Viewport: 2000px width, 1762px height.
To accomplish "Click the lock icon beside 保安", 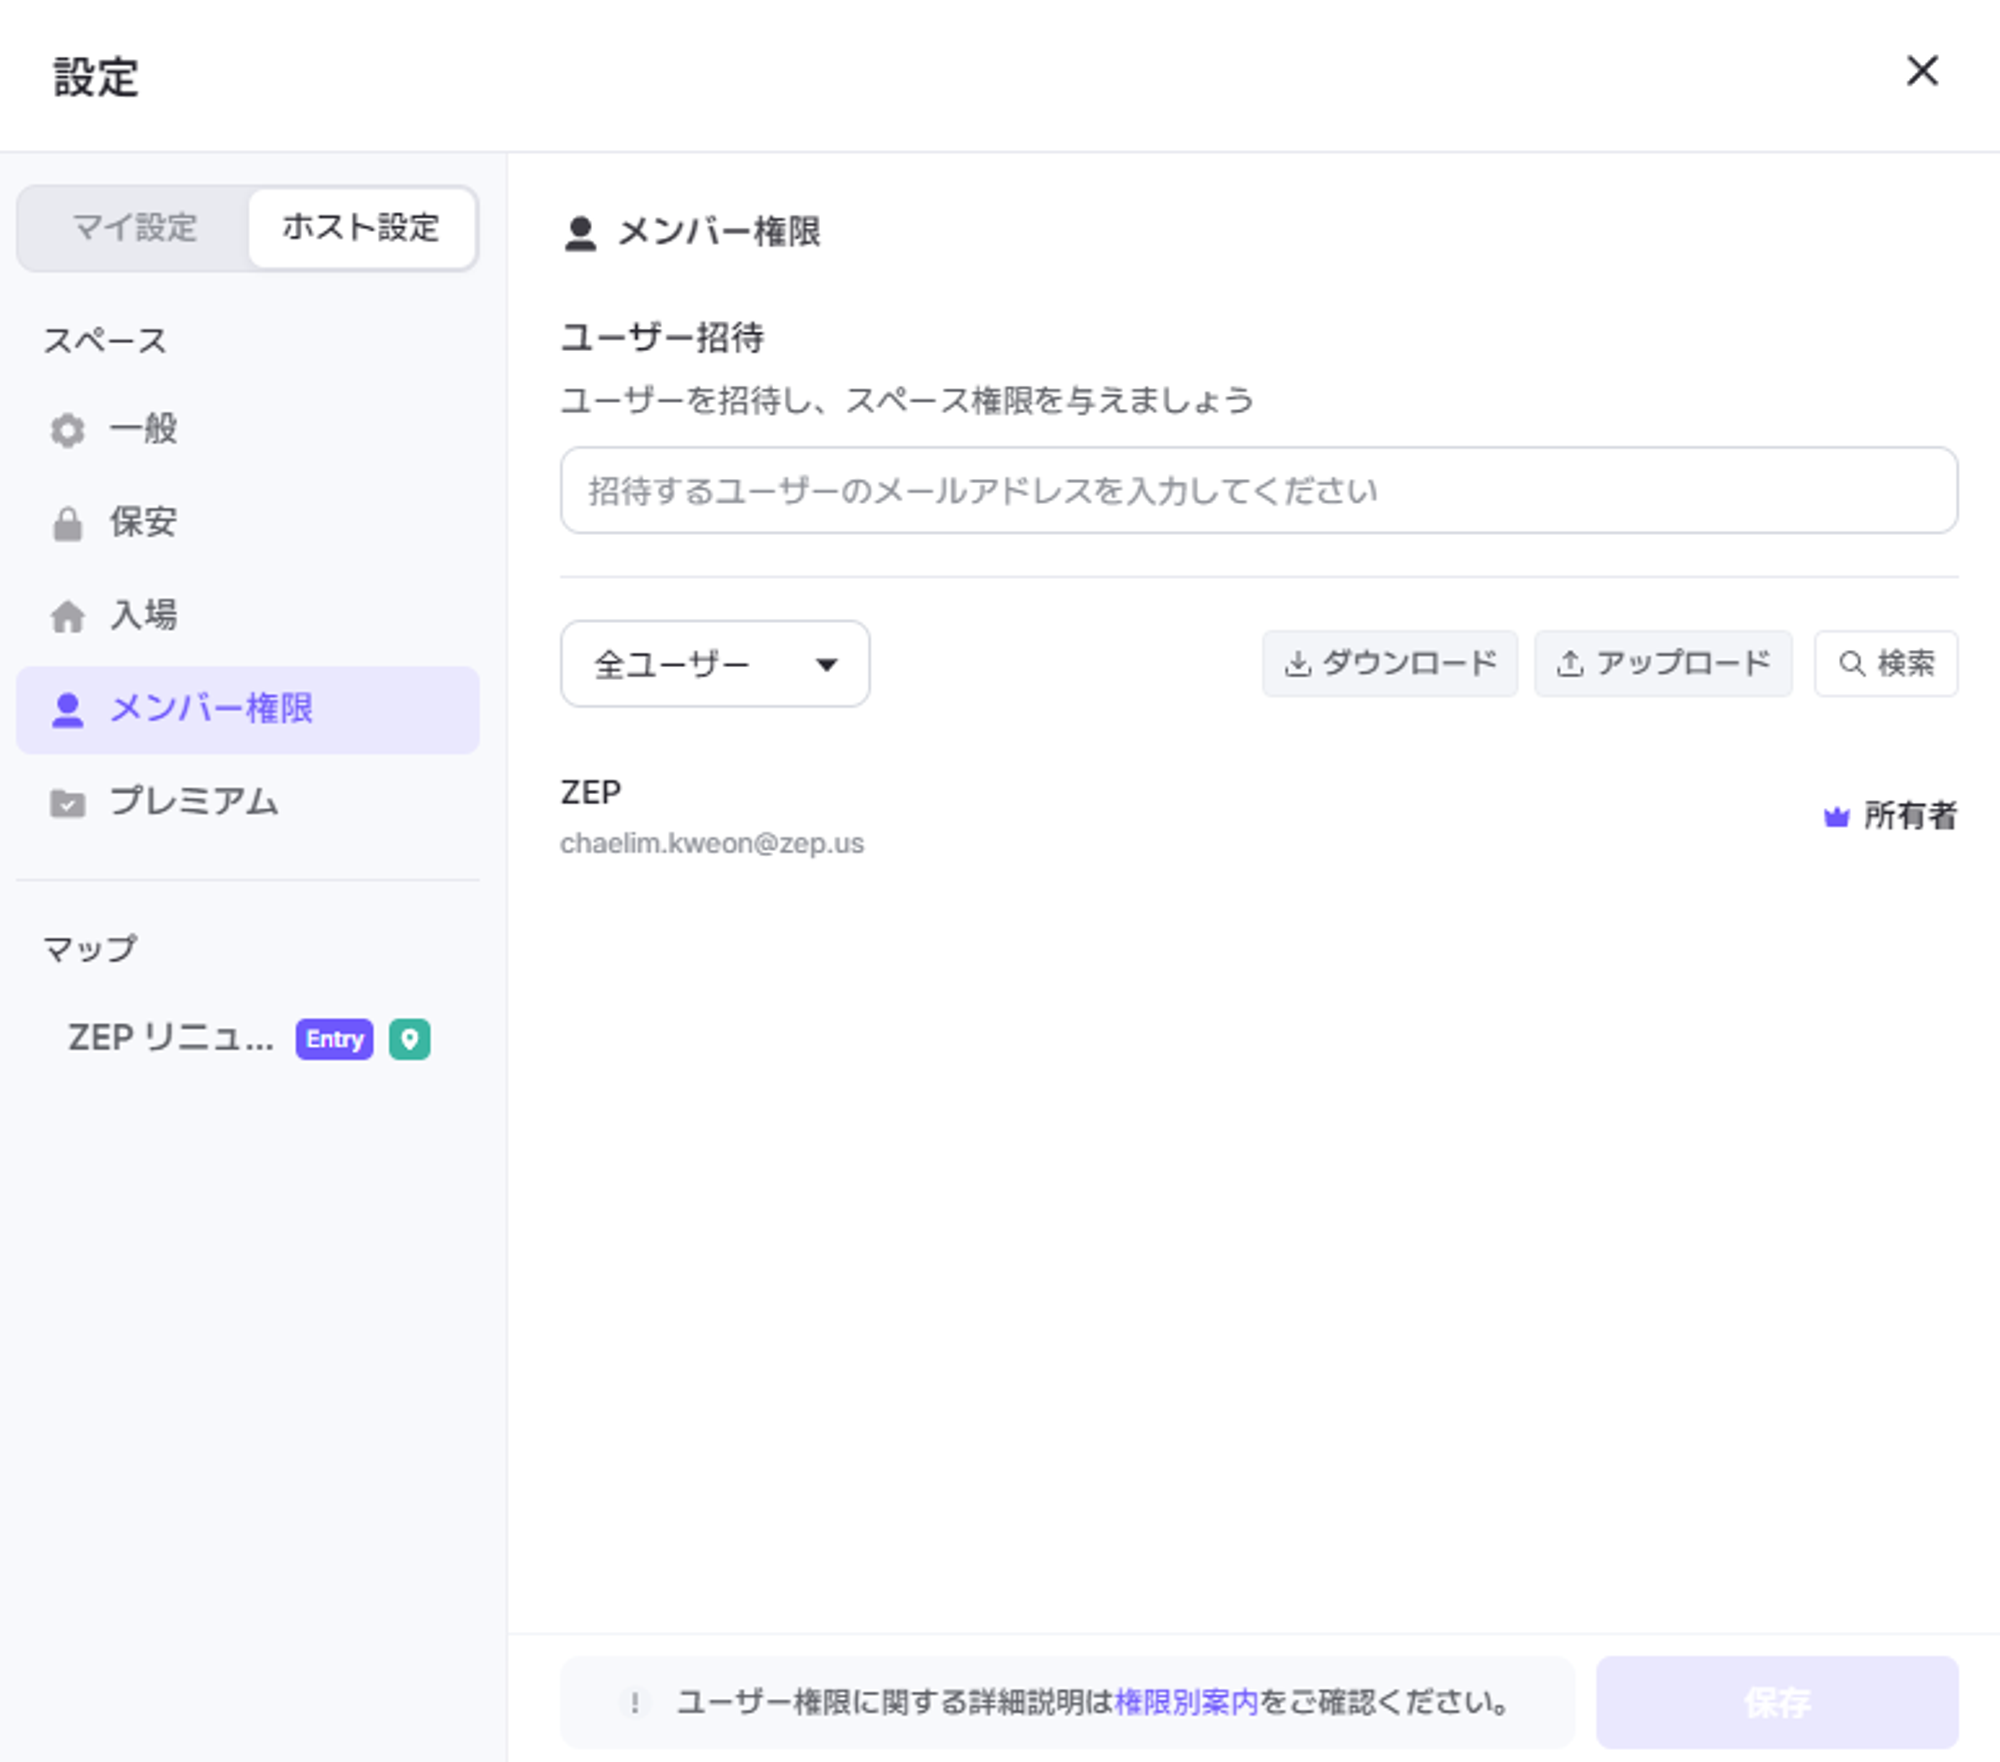I will 67,523.
